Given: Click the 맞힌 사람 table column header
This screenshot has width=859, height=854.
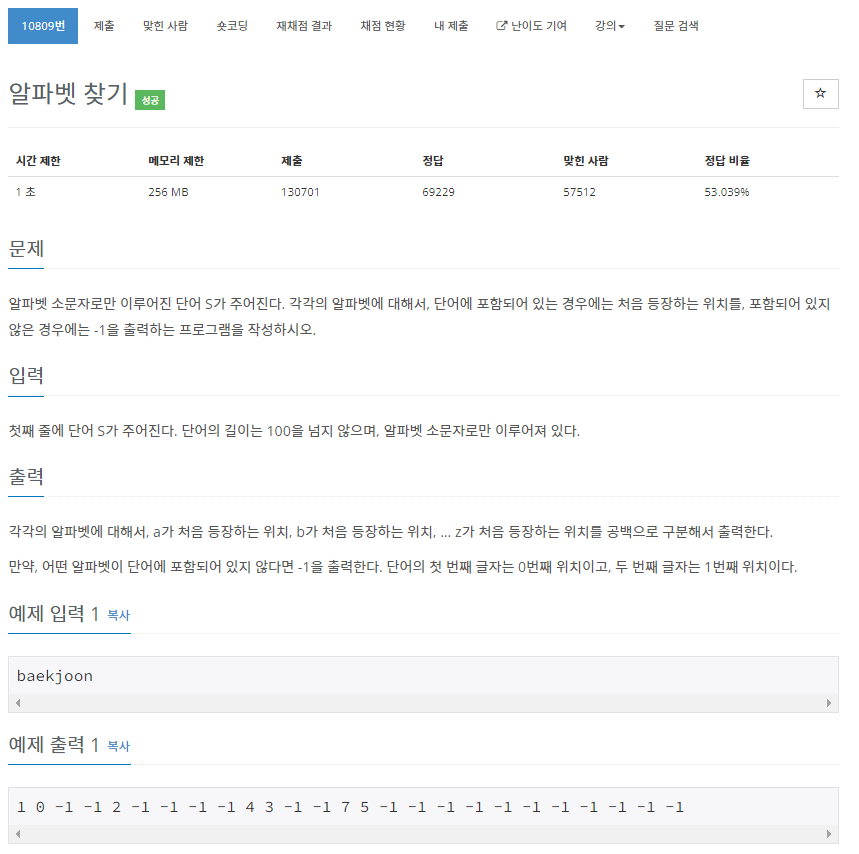Looking at the screenshot, I should (x=586, y=161).
